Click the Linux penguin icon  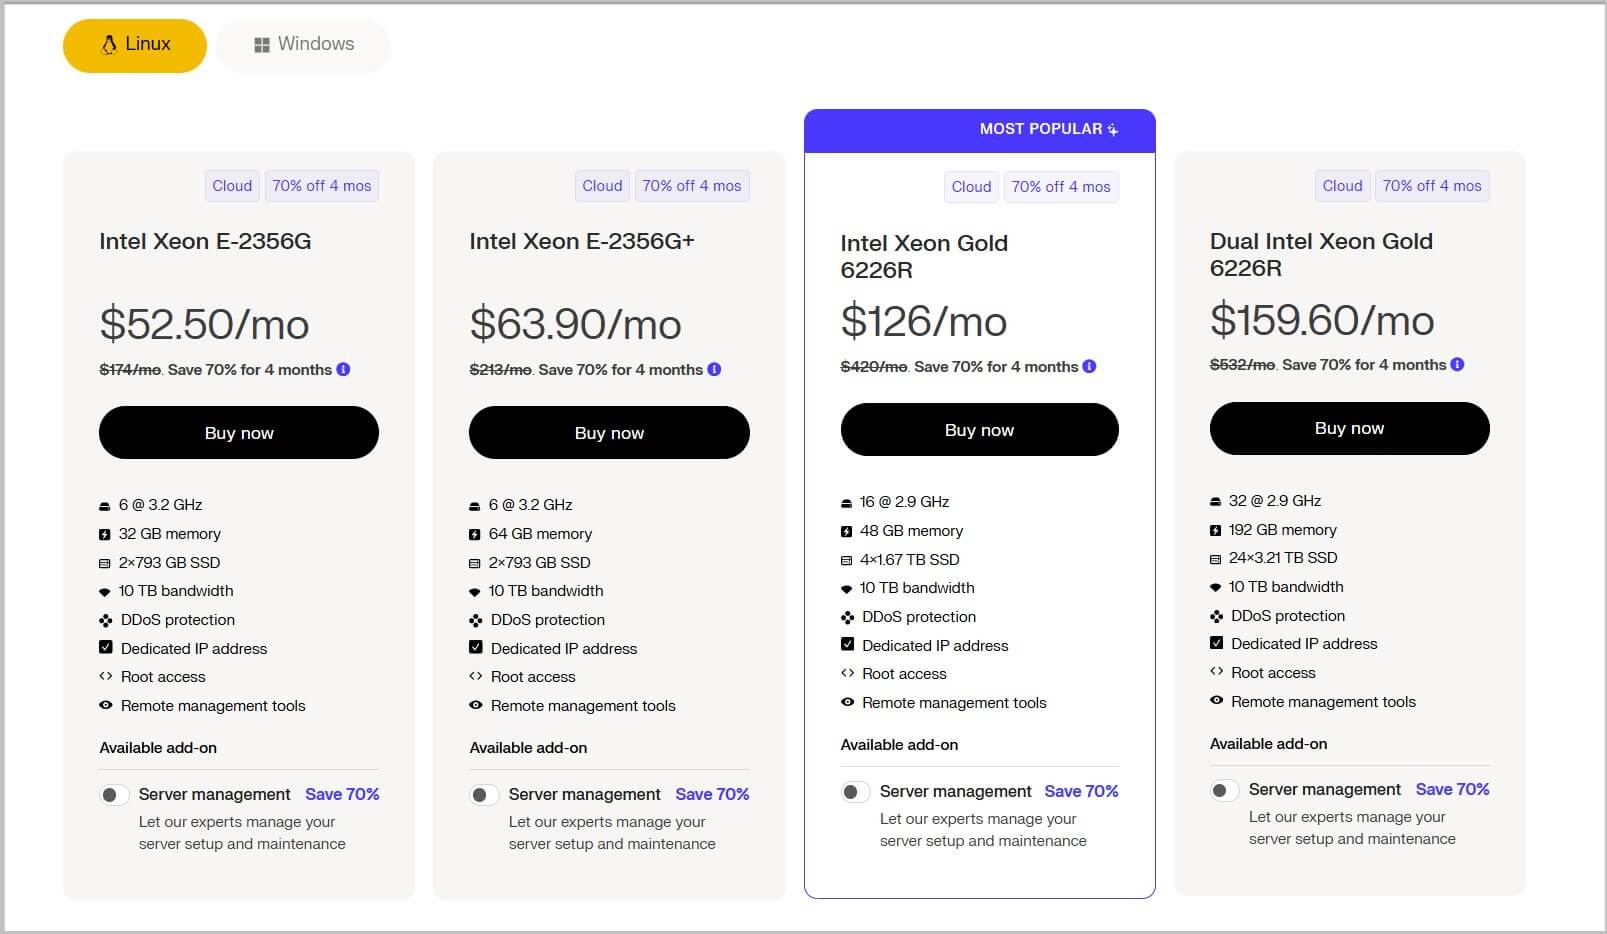109,45
